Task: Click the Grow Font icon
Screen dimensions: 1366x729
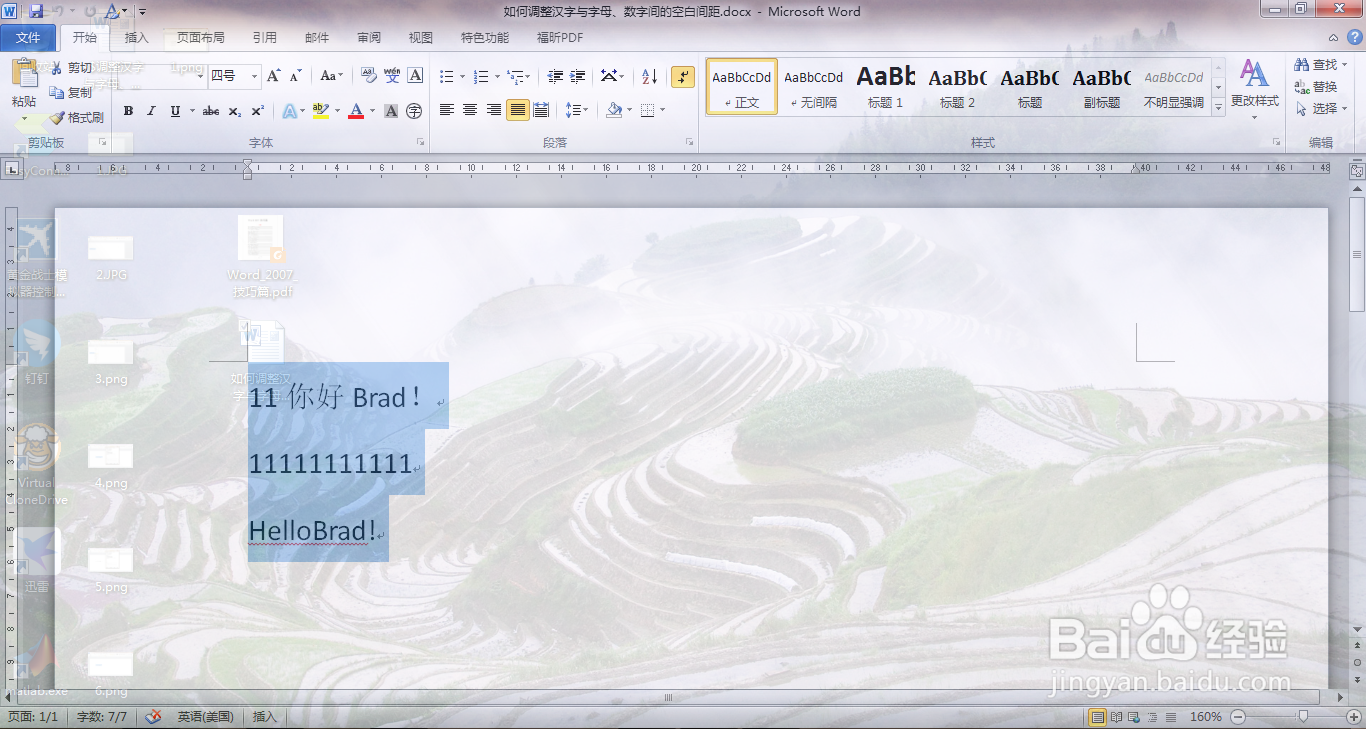Action: pos(274,76)
